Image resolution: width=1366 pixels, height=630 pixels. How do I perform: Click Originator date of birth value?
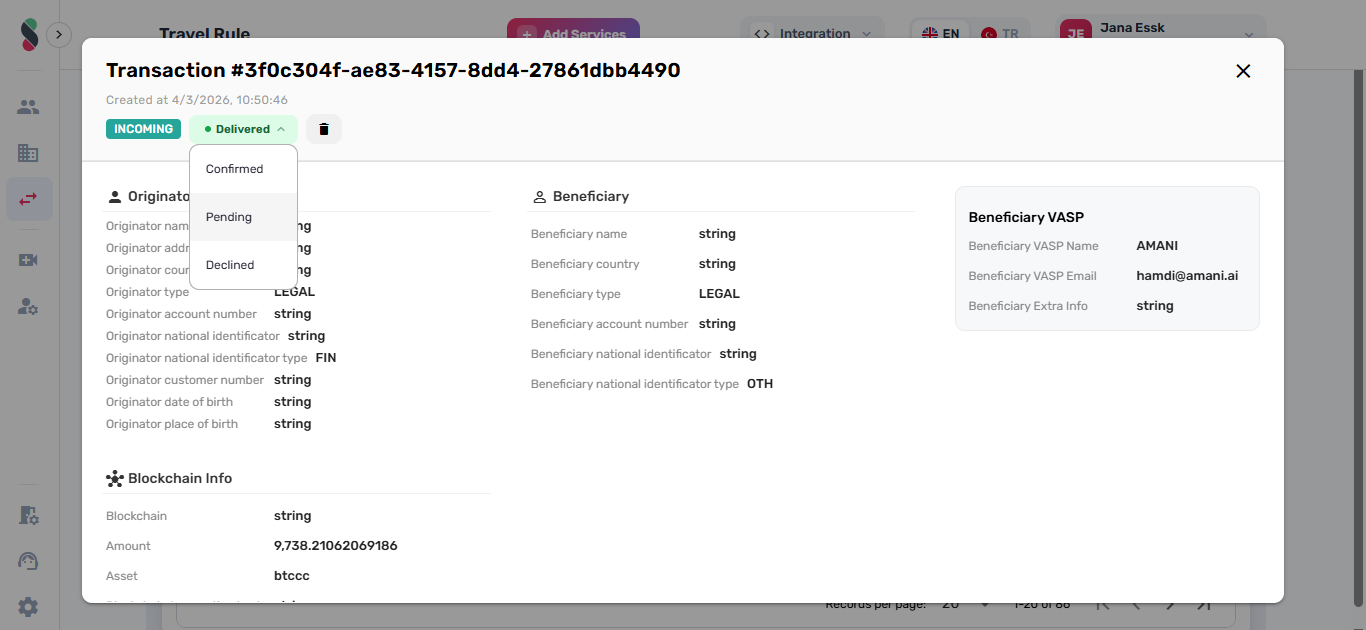coord(292,402)
